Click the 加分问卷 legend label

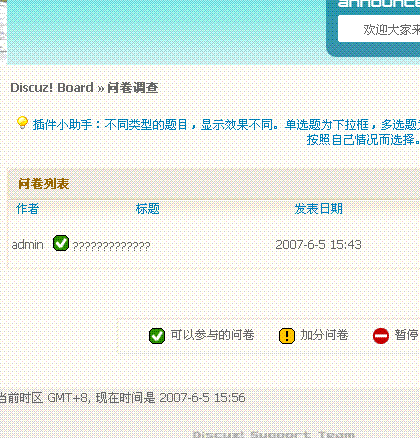pos(324,335)
